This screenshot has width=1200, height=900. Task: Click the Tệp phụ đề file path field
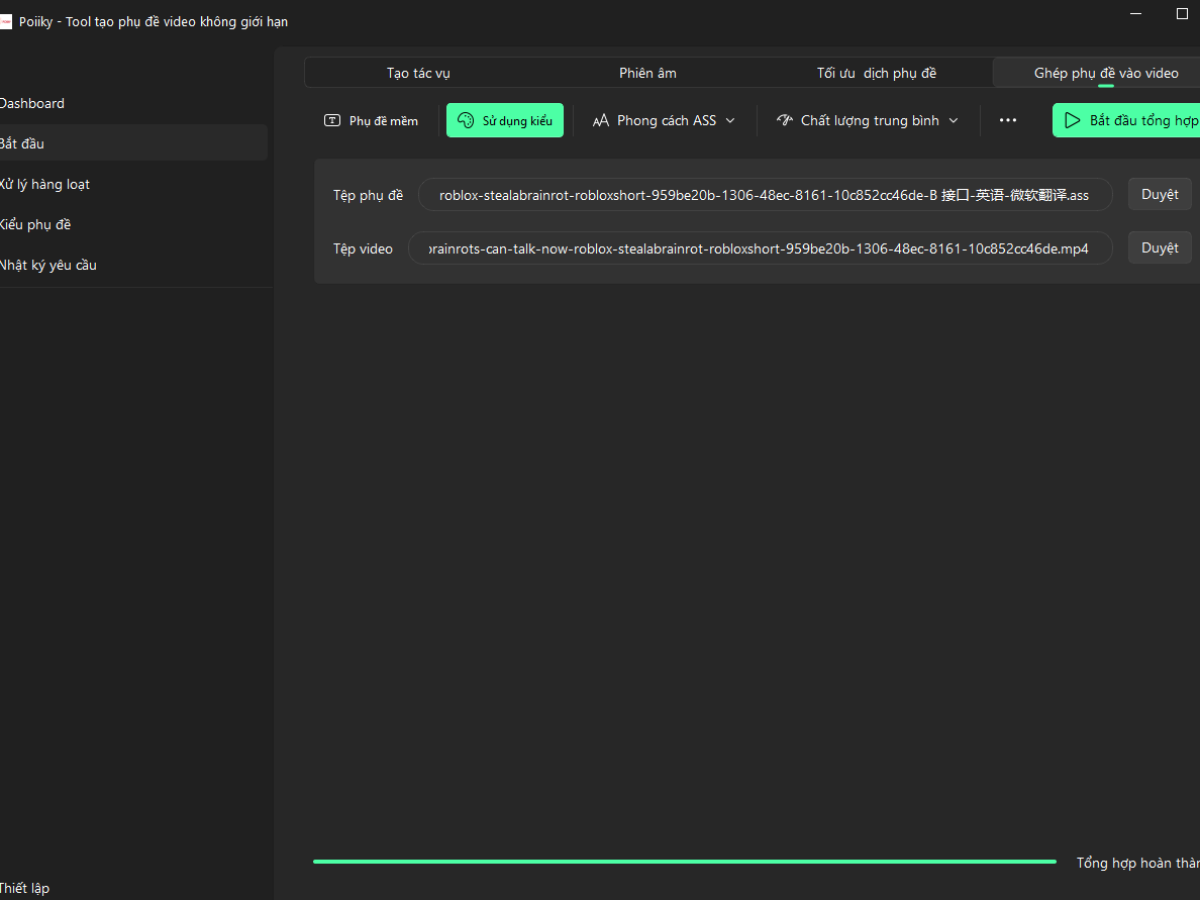[x=764, y=195]
